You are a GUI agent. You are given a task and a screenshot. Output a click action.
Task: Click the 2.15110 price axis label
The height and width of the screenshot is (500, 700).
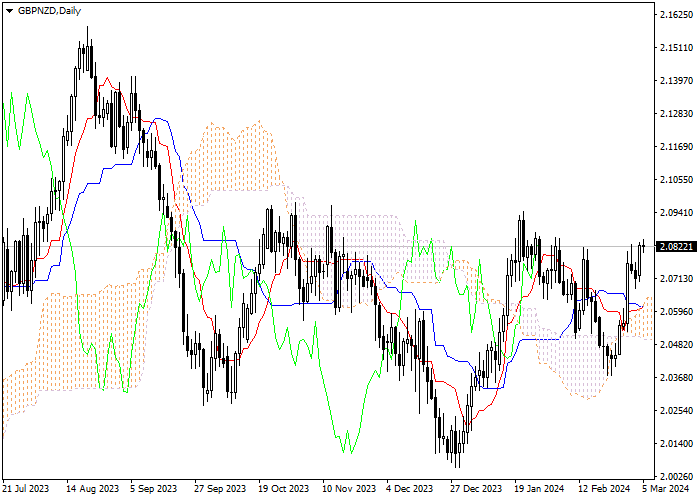676,48
